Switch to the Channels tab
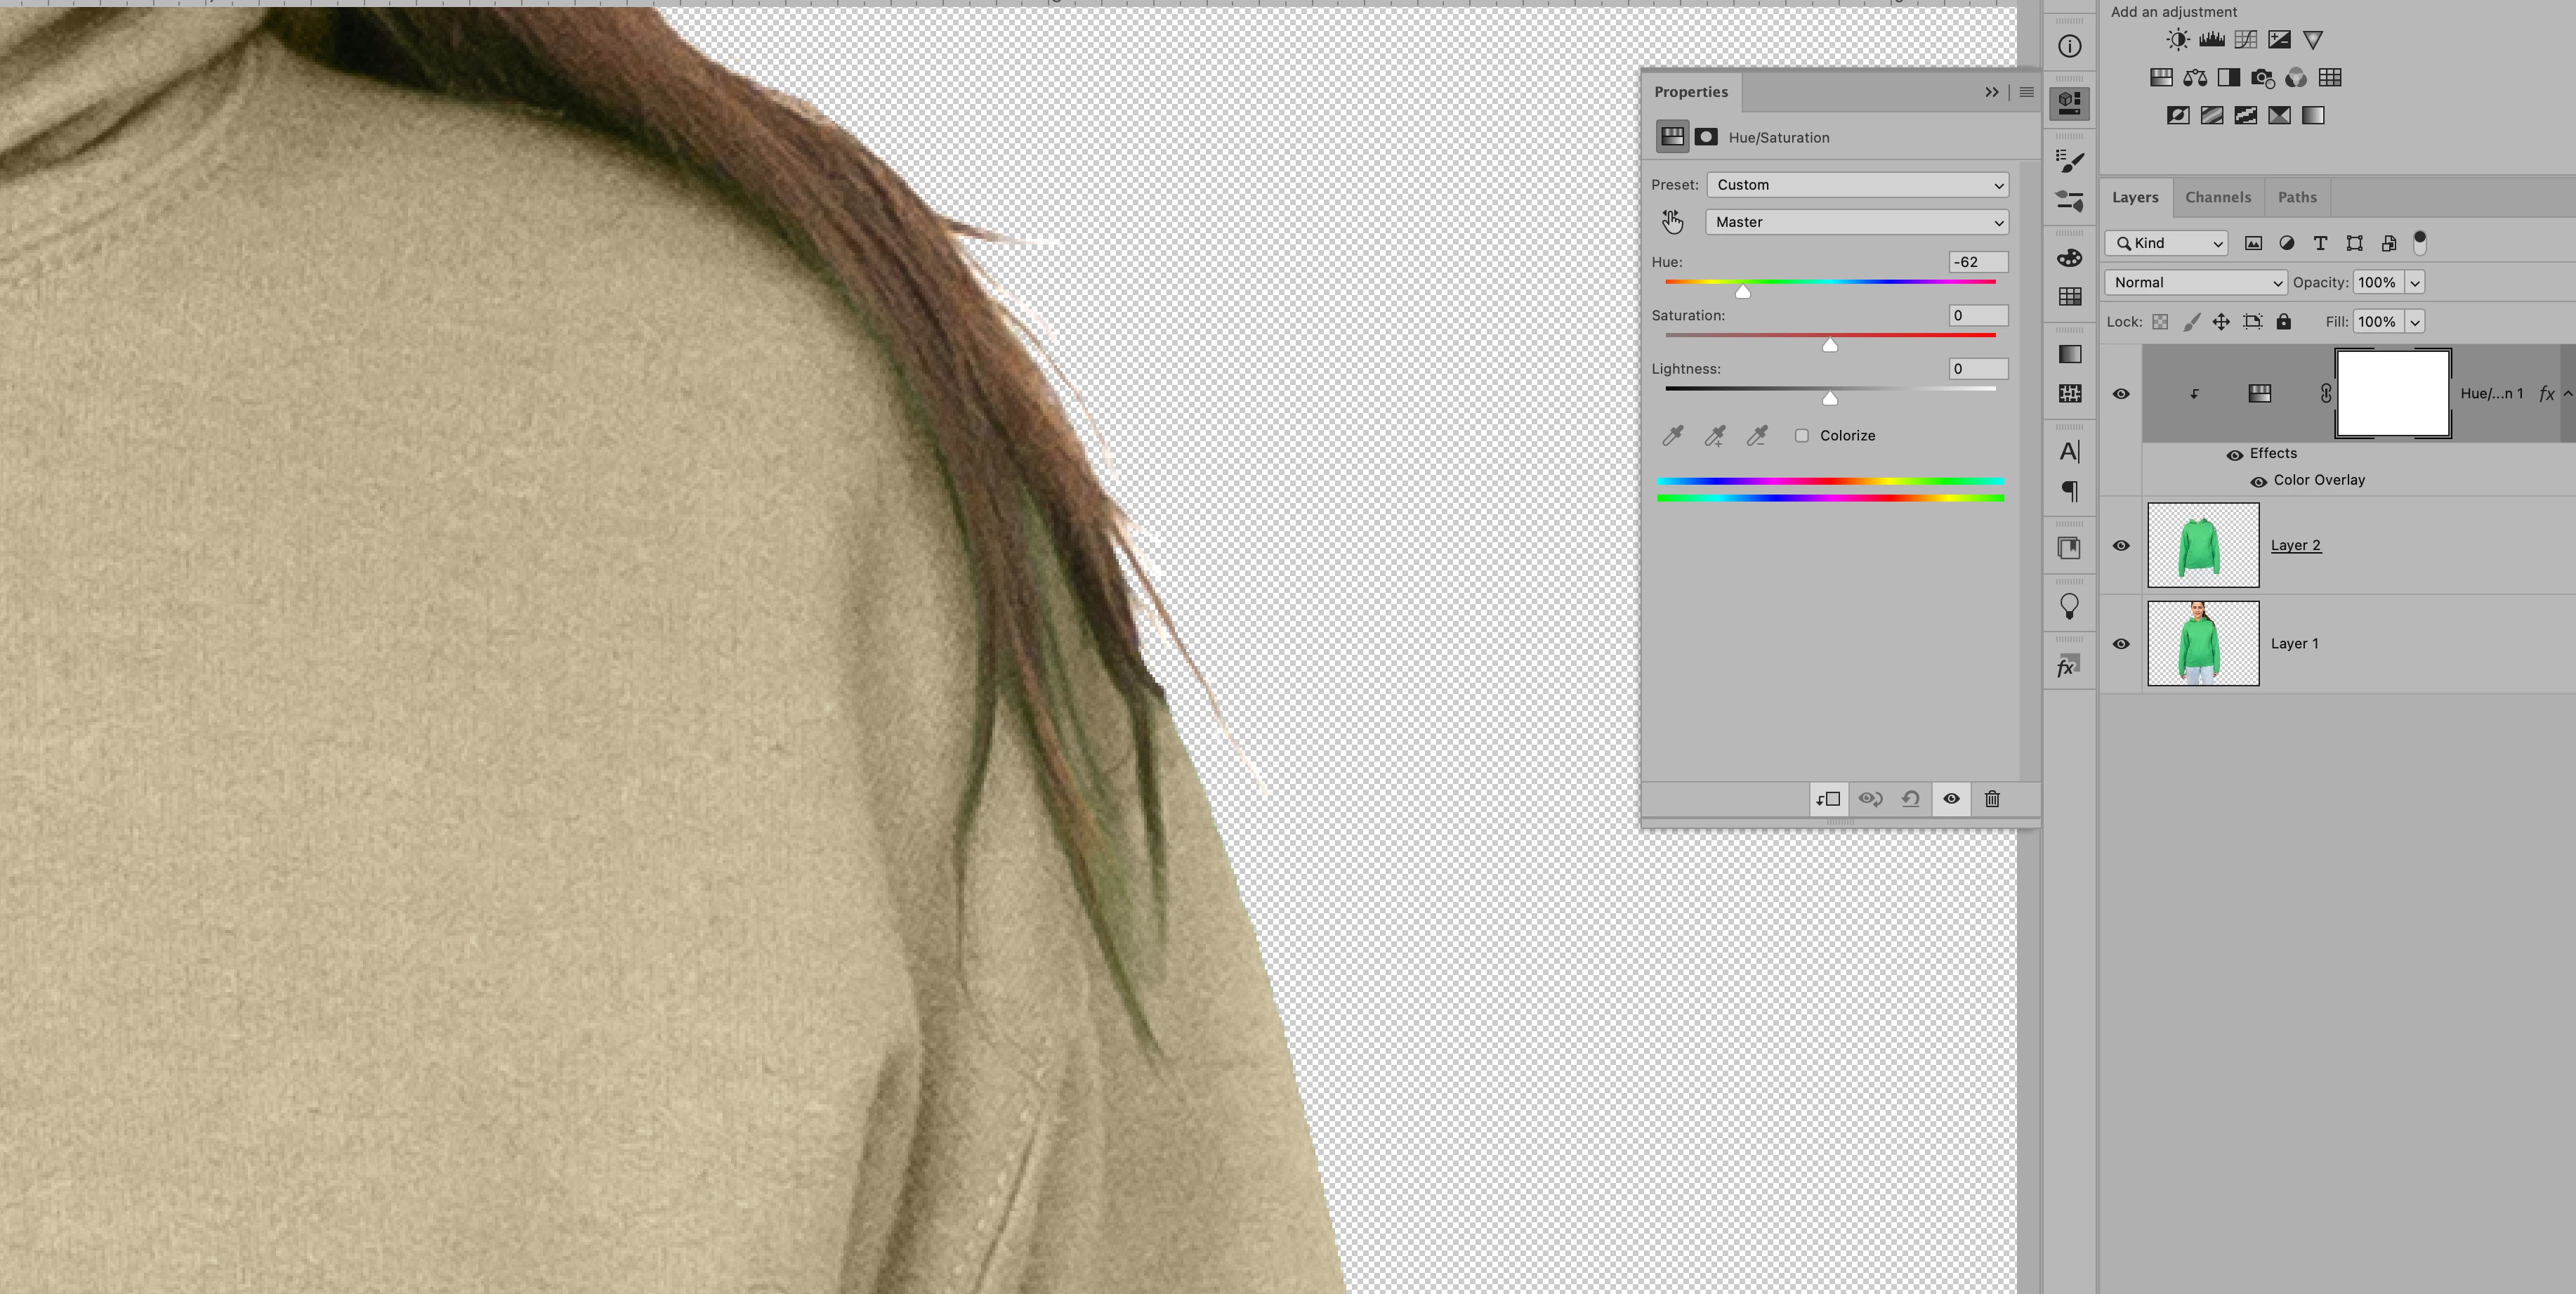 pyautogui.click(x=2217, y=197)
